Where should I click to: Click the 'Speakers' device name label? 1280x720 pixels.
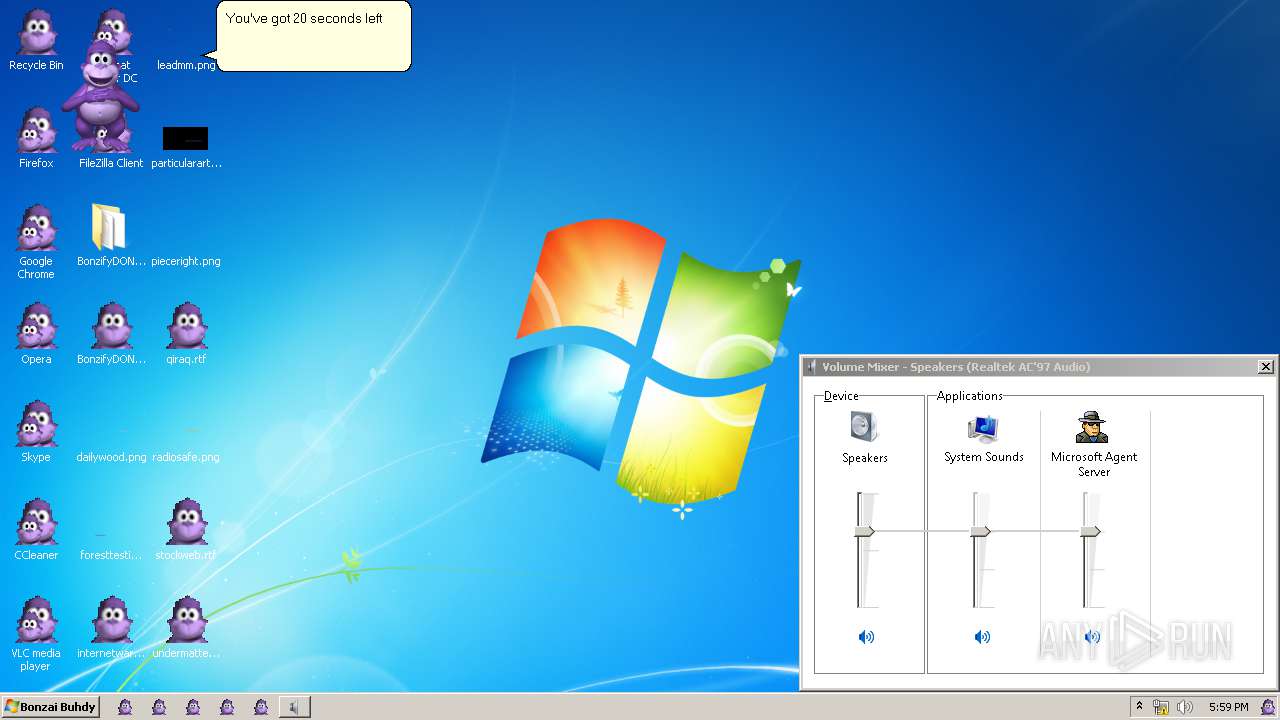click(x=865, y=458)
